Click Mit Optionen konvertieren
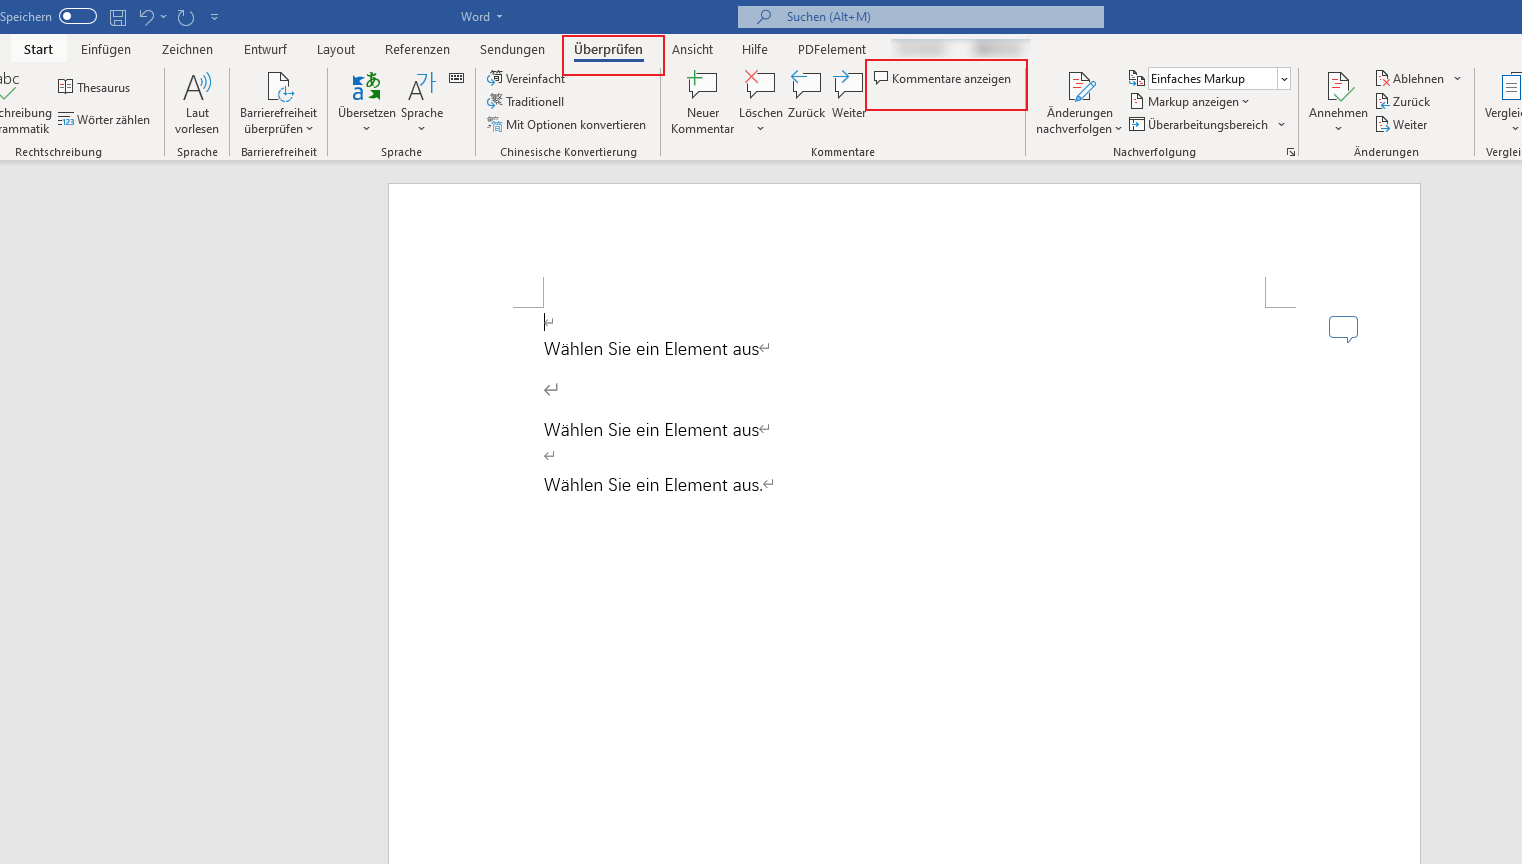The height and width of the screenshot is (864, 1522). [x=567, y=124]
